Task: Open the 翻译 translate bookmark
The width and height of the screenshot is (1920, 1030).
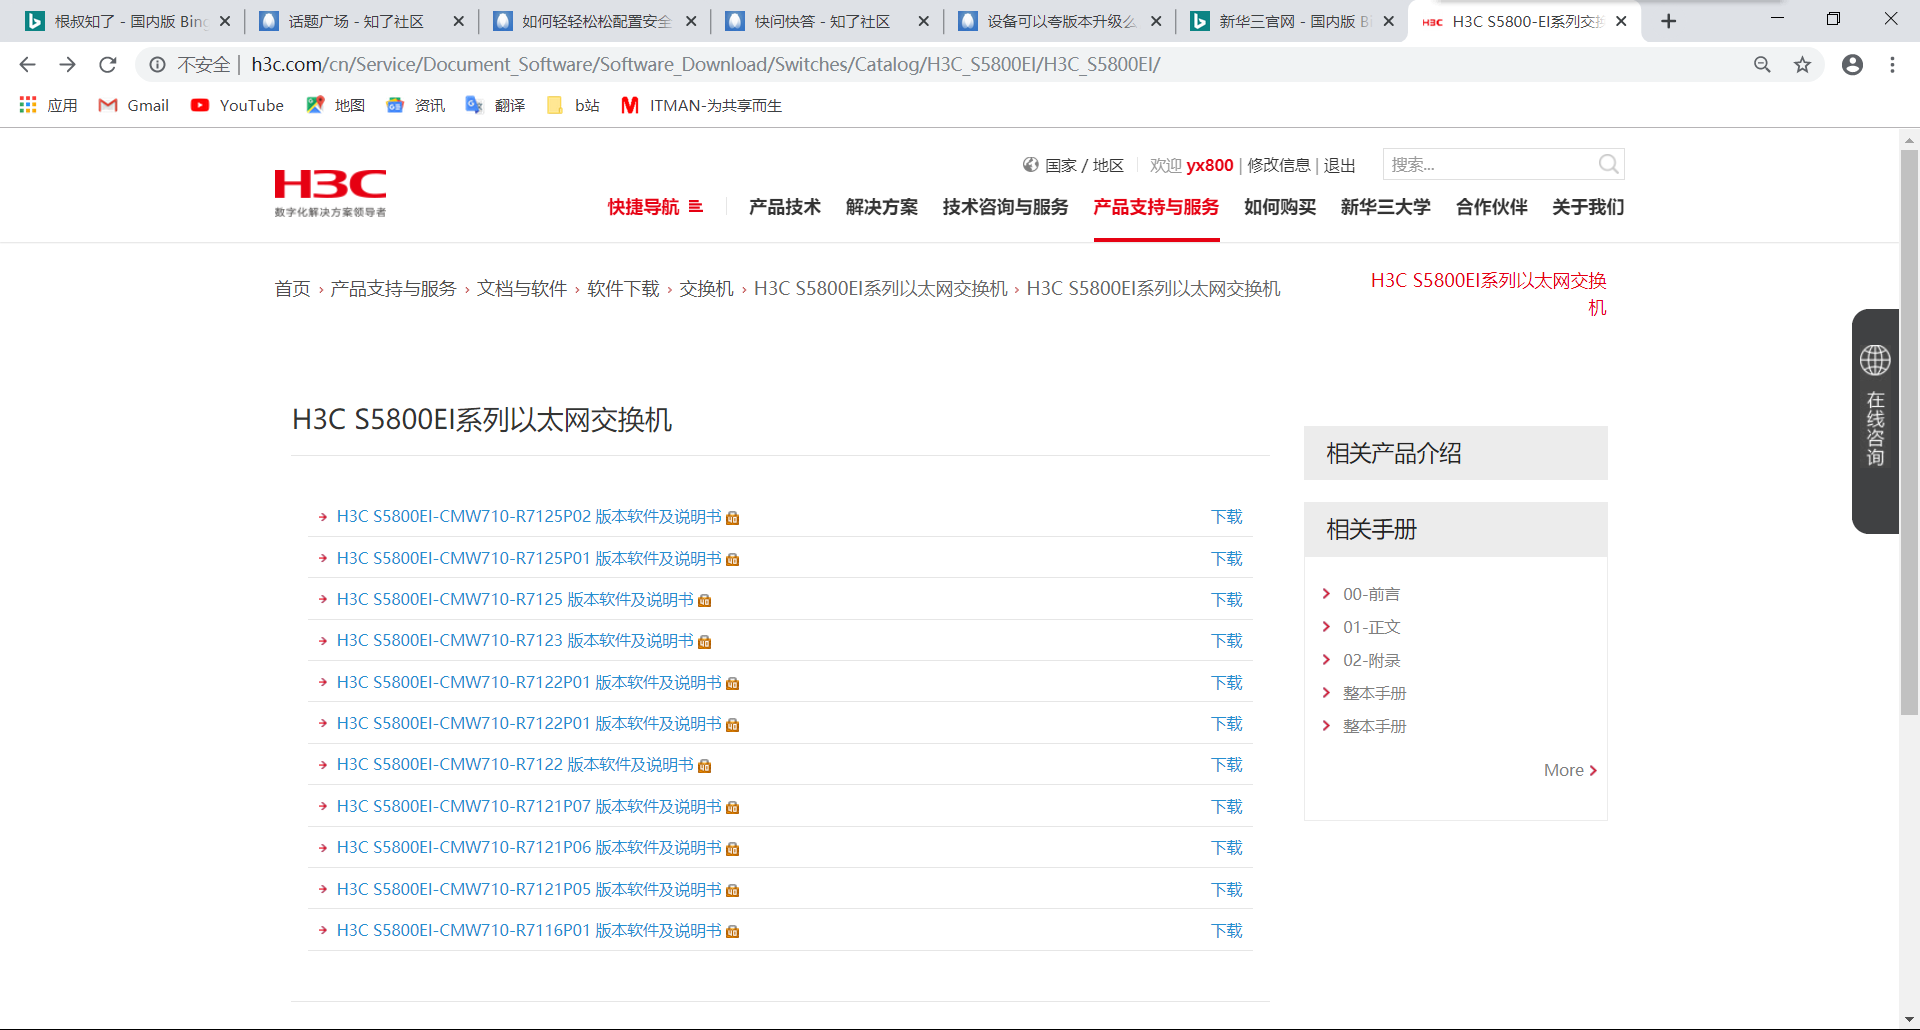Action: pos(495,105)
